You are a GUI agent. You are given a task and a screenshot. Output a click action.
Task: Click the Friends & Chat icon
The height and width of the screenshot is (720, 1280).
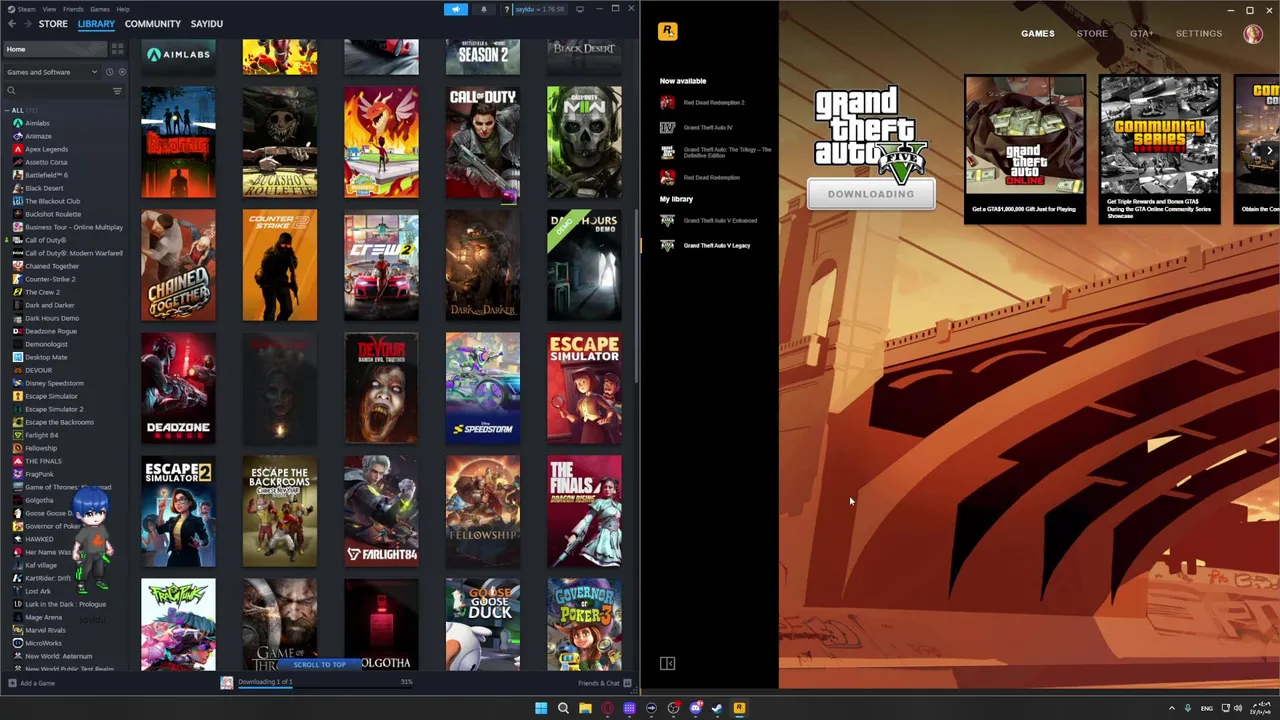pyautogui.click(x=627, y=683)
